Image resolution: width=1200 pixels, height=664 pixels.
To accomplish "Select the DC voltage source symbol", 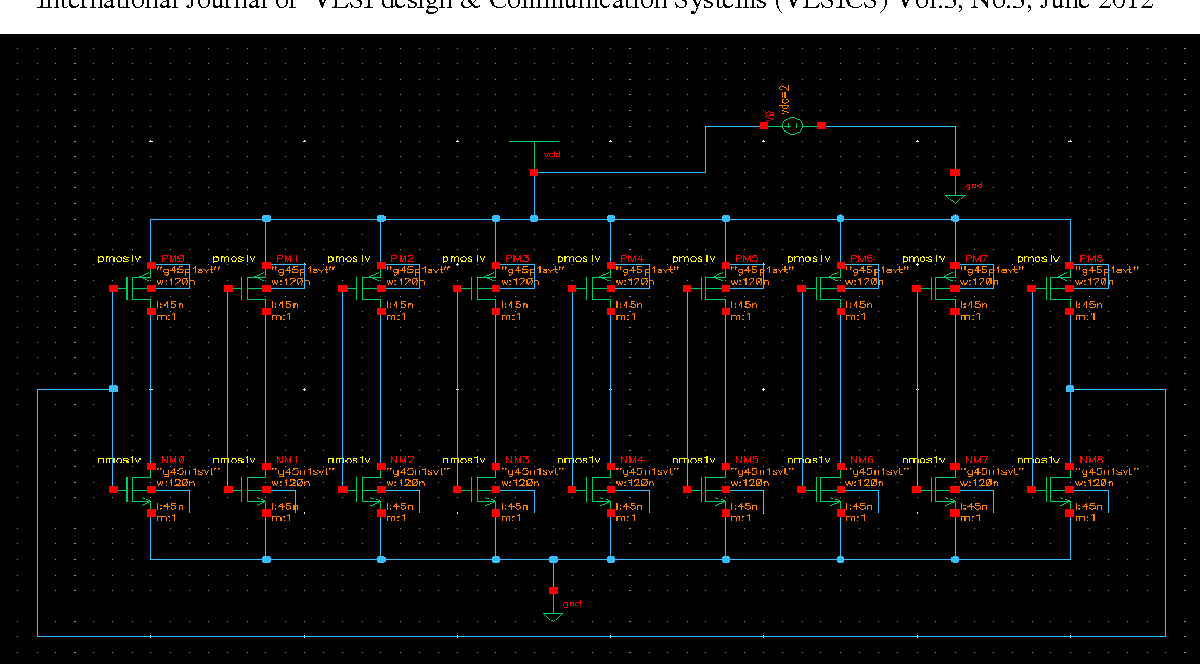I will pyautogui.click(x=792, y=126).
